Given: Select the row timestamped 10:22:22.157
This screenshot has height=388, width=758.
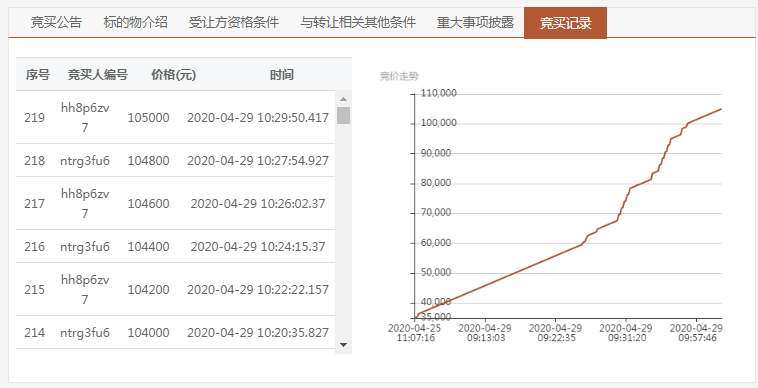Looking at the screenshot, I should pos(175,289).
